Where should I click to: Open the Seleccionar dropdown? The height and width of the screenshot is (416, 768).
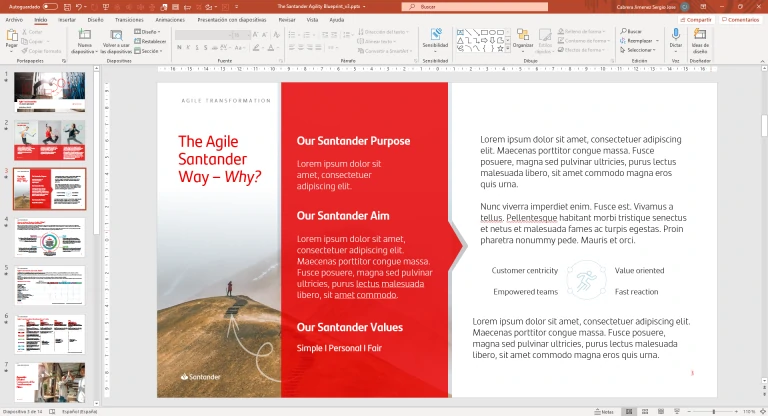(x=638, y=50)
